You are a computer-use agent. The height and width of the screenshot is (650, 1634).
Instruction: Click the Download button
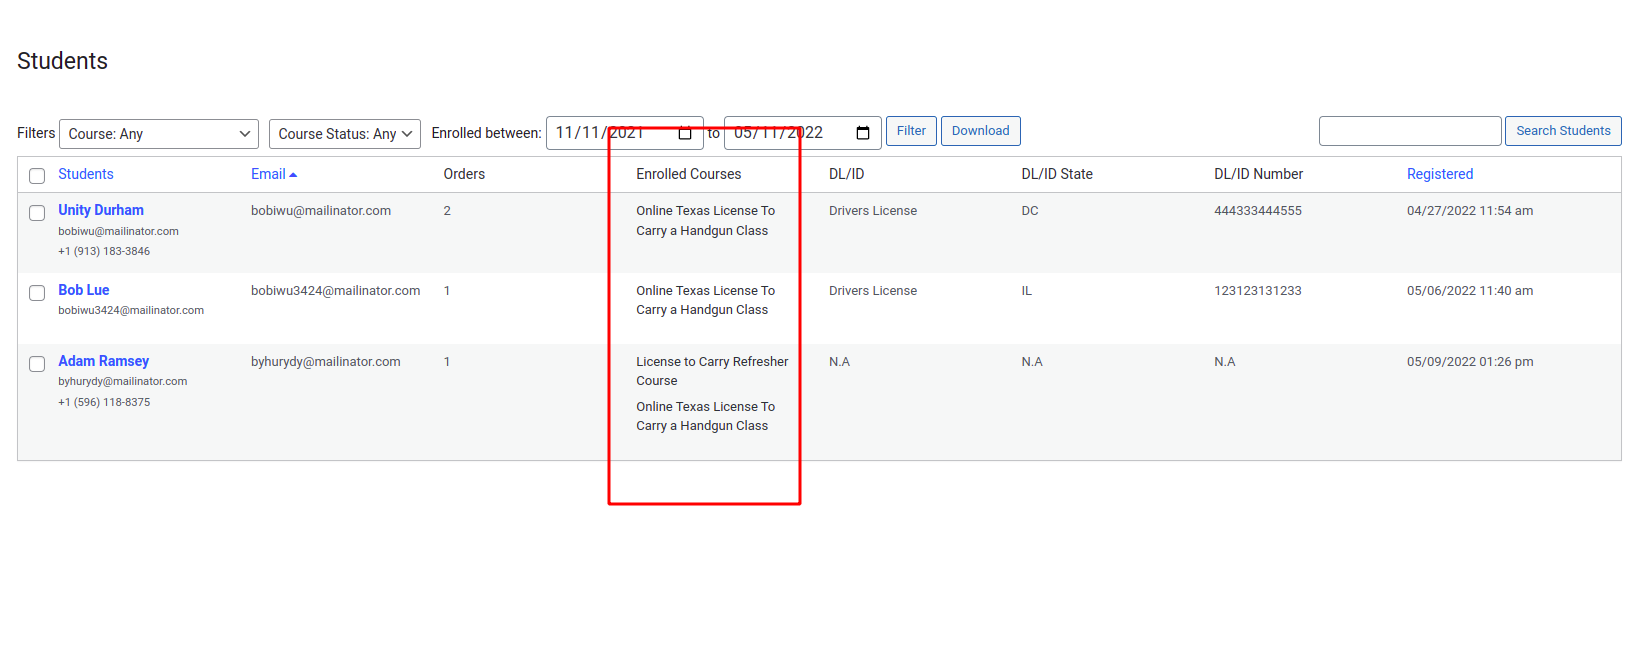point(981,131)
